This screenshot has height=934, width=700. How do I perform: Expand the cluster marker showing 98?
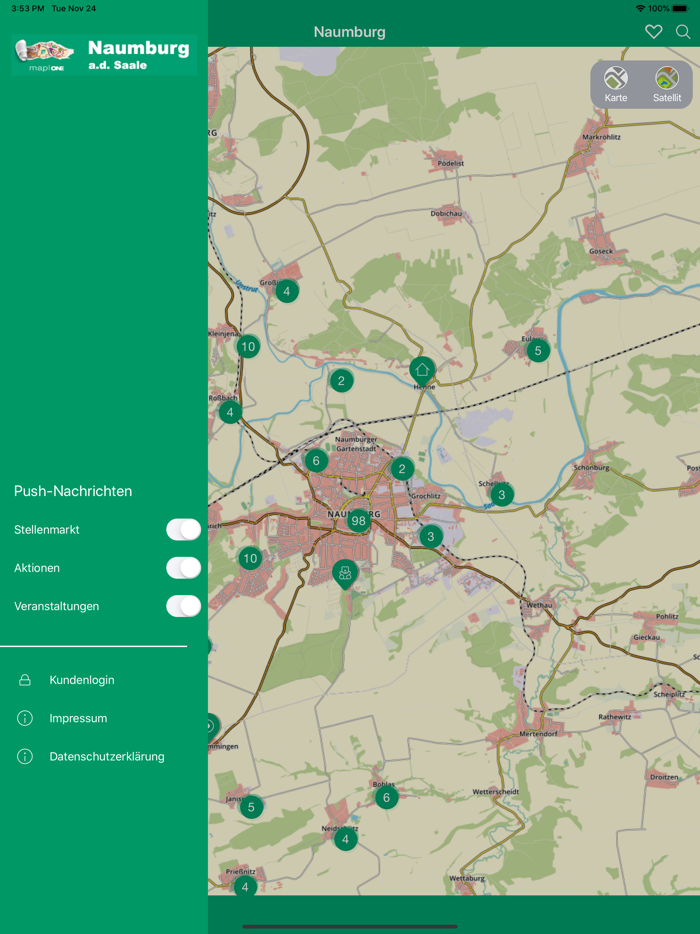coord(358,521)
